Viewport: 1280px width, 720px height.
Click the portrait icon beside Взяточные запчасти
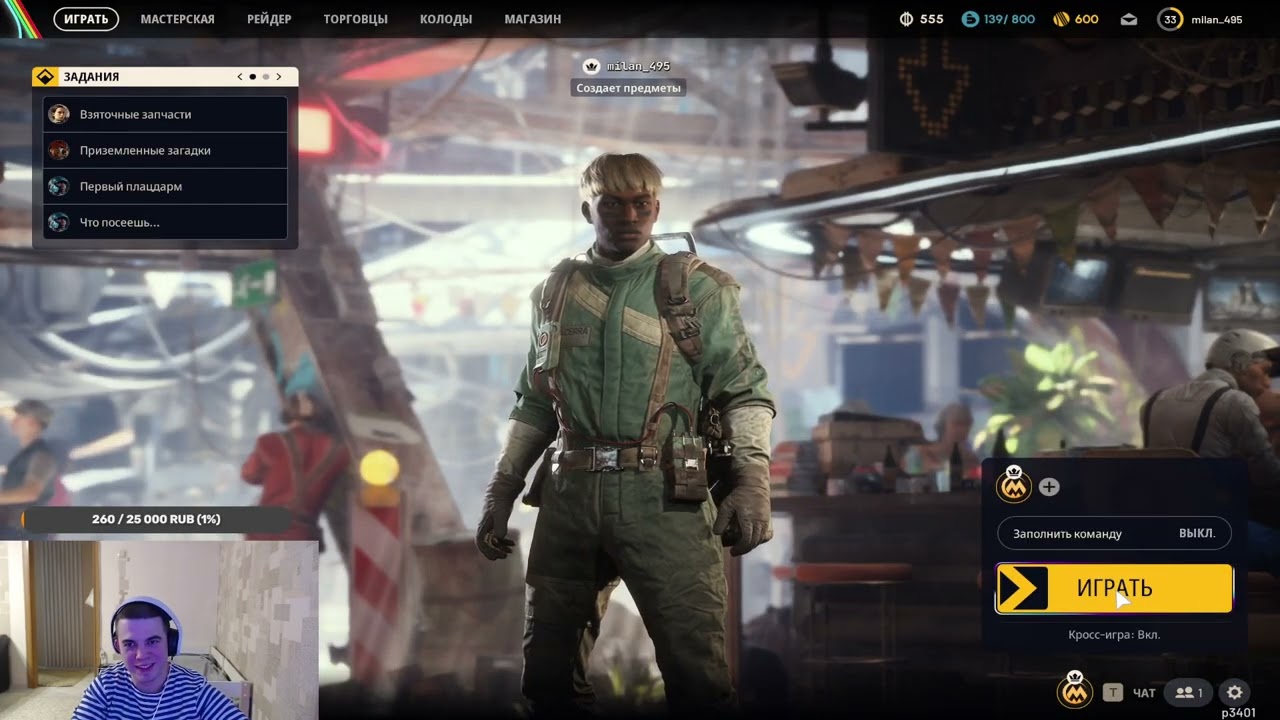(x=59, y=114)
